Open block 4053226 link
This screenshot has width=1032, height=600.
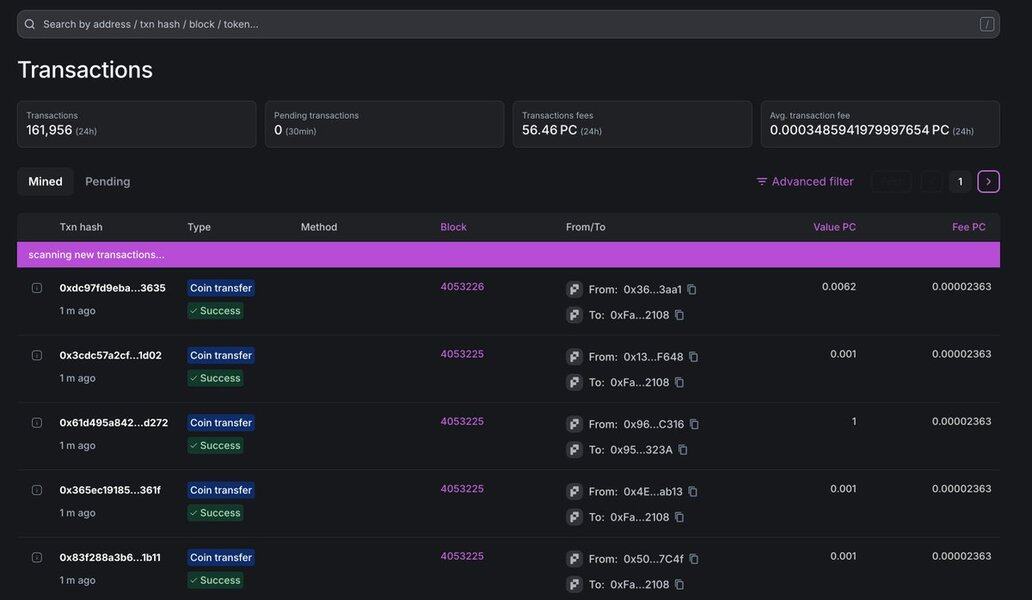[462, 287]
